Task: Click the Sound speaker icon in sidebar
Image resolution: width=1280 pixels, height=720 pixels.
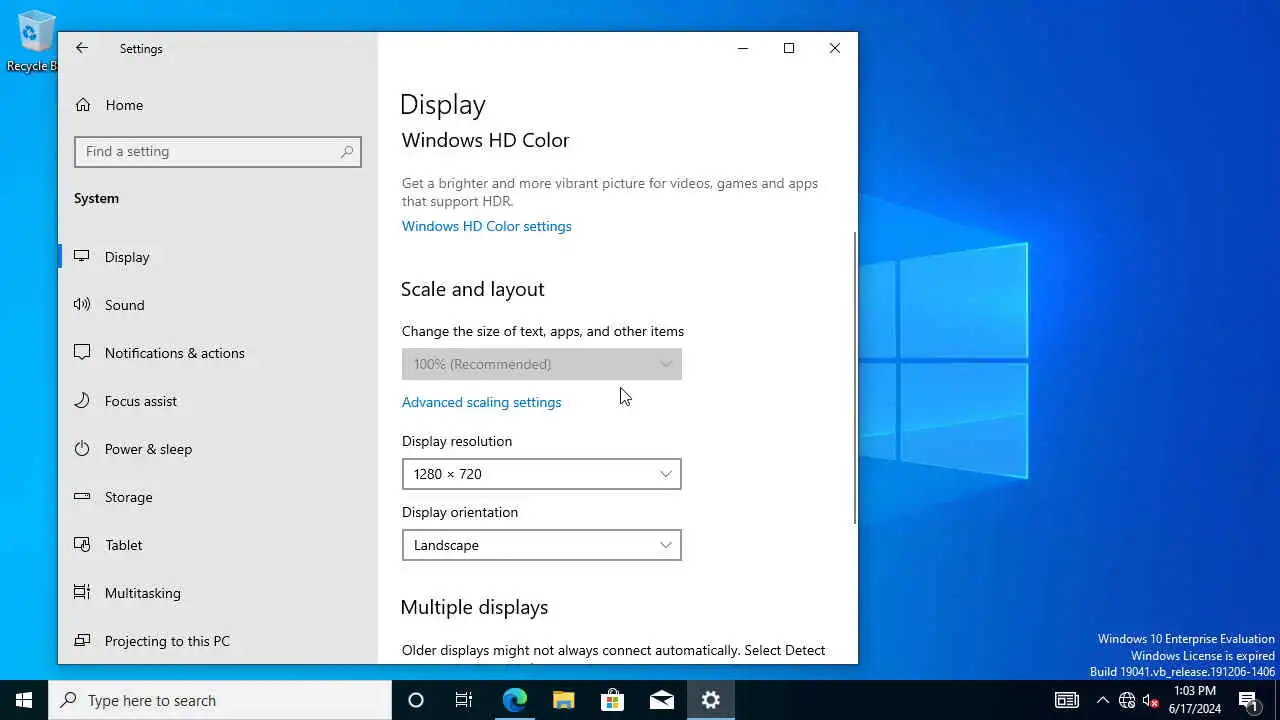Action: tap(82, 305)
